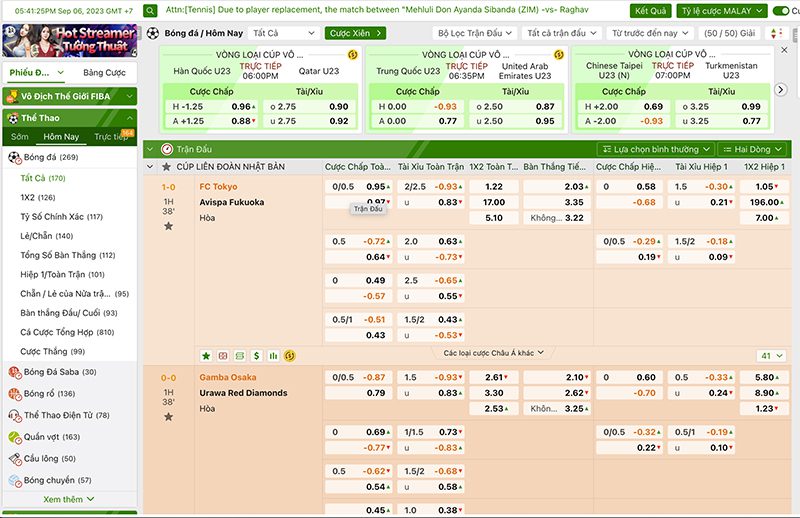Screen dimensions: 800x518
Task: Open the Bộ Lọc Trận Đấu dropdown
Action: (474, 33)
